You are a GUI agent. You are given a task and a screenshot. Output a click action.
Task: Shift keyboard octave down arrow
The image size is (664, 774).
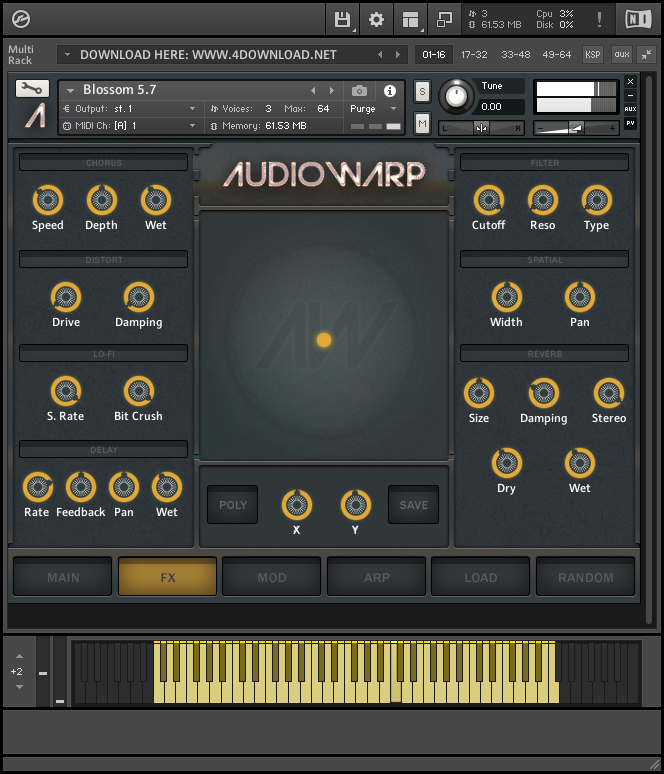pos(19,687)
